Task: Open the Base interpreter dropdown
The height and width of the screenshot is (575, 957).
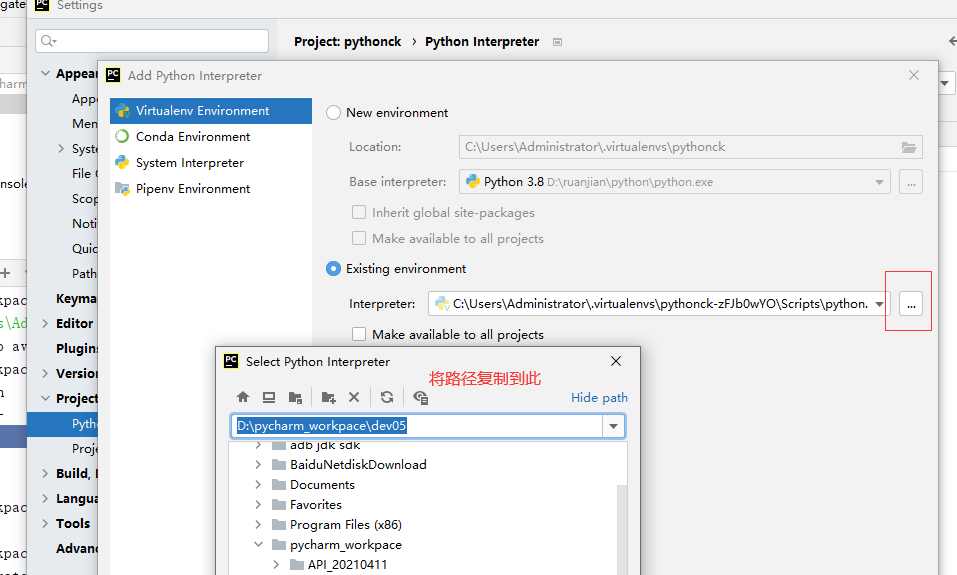Action: (x=879, y=182)
